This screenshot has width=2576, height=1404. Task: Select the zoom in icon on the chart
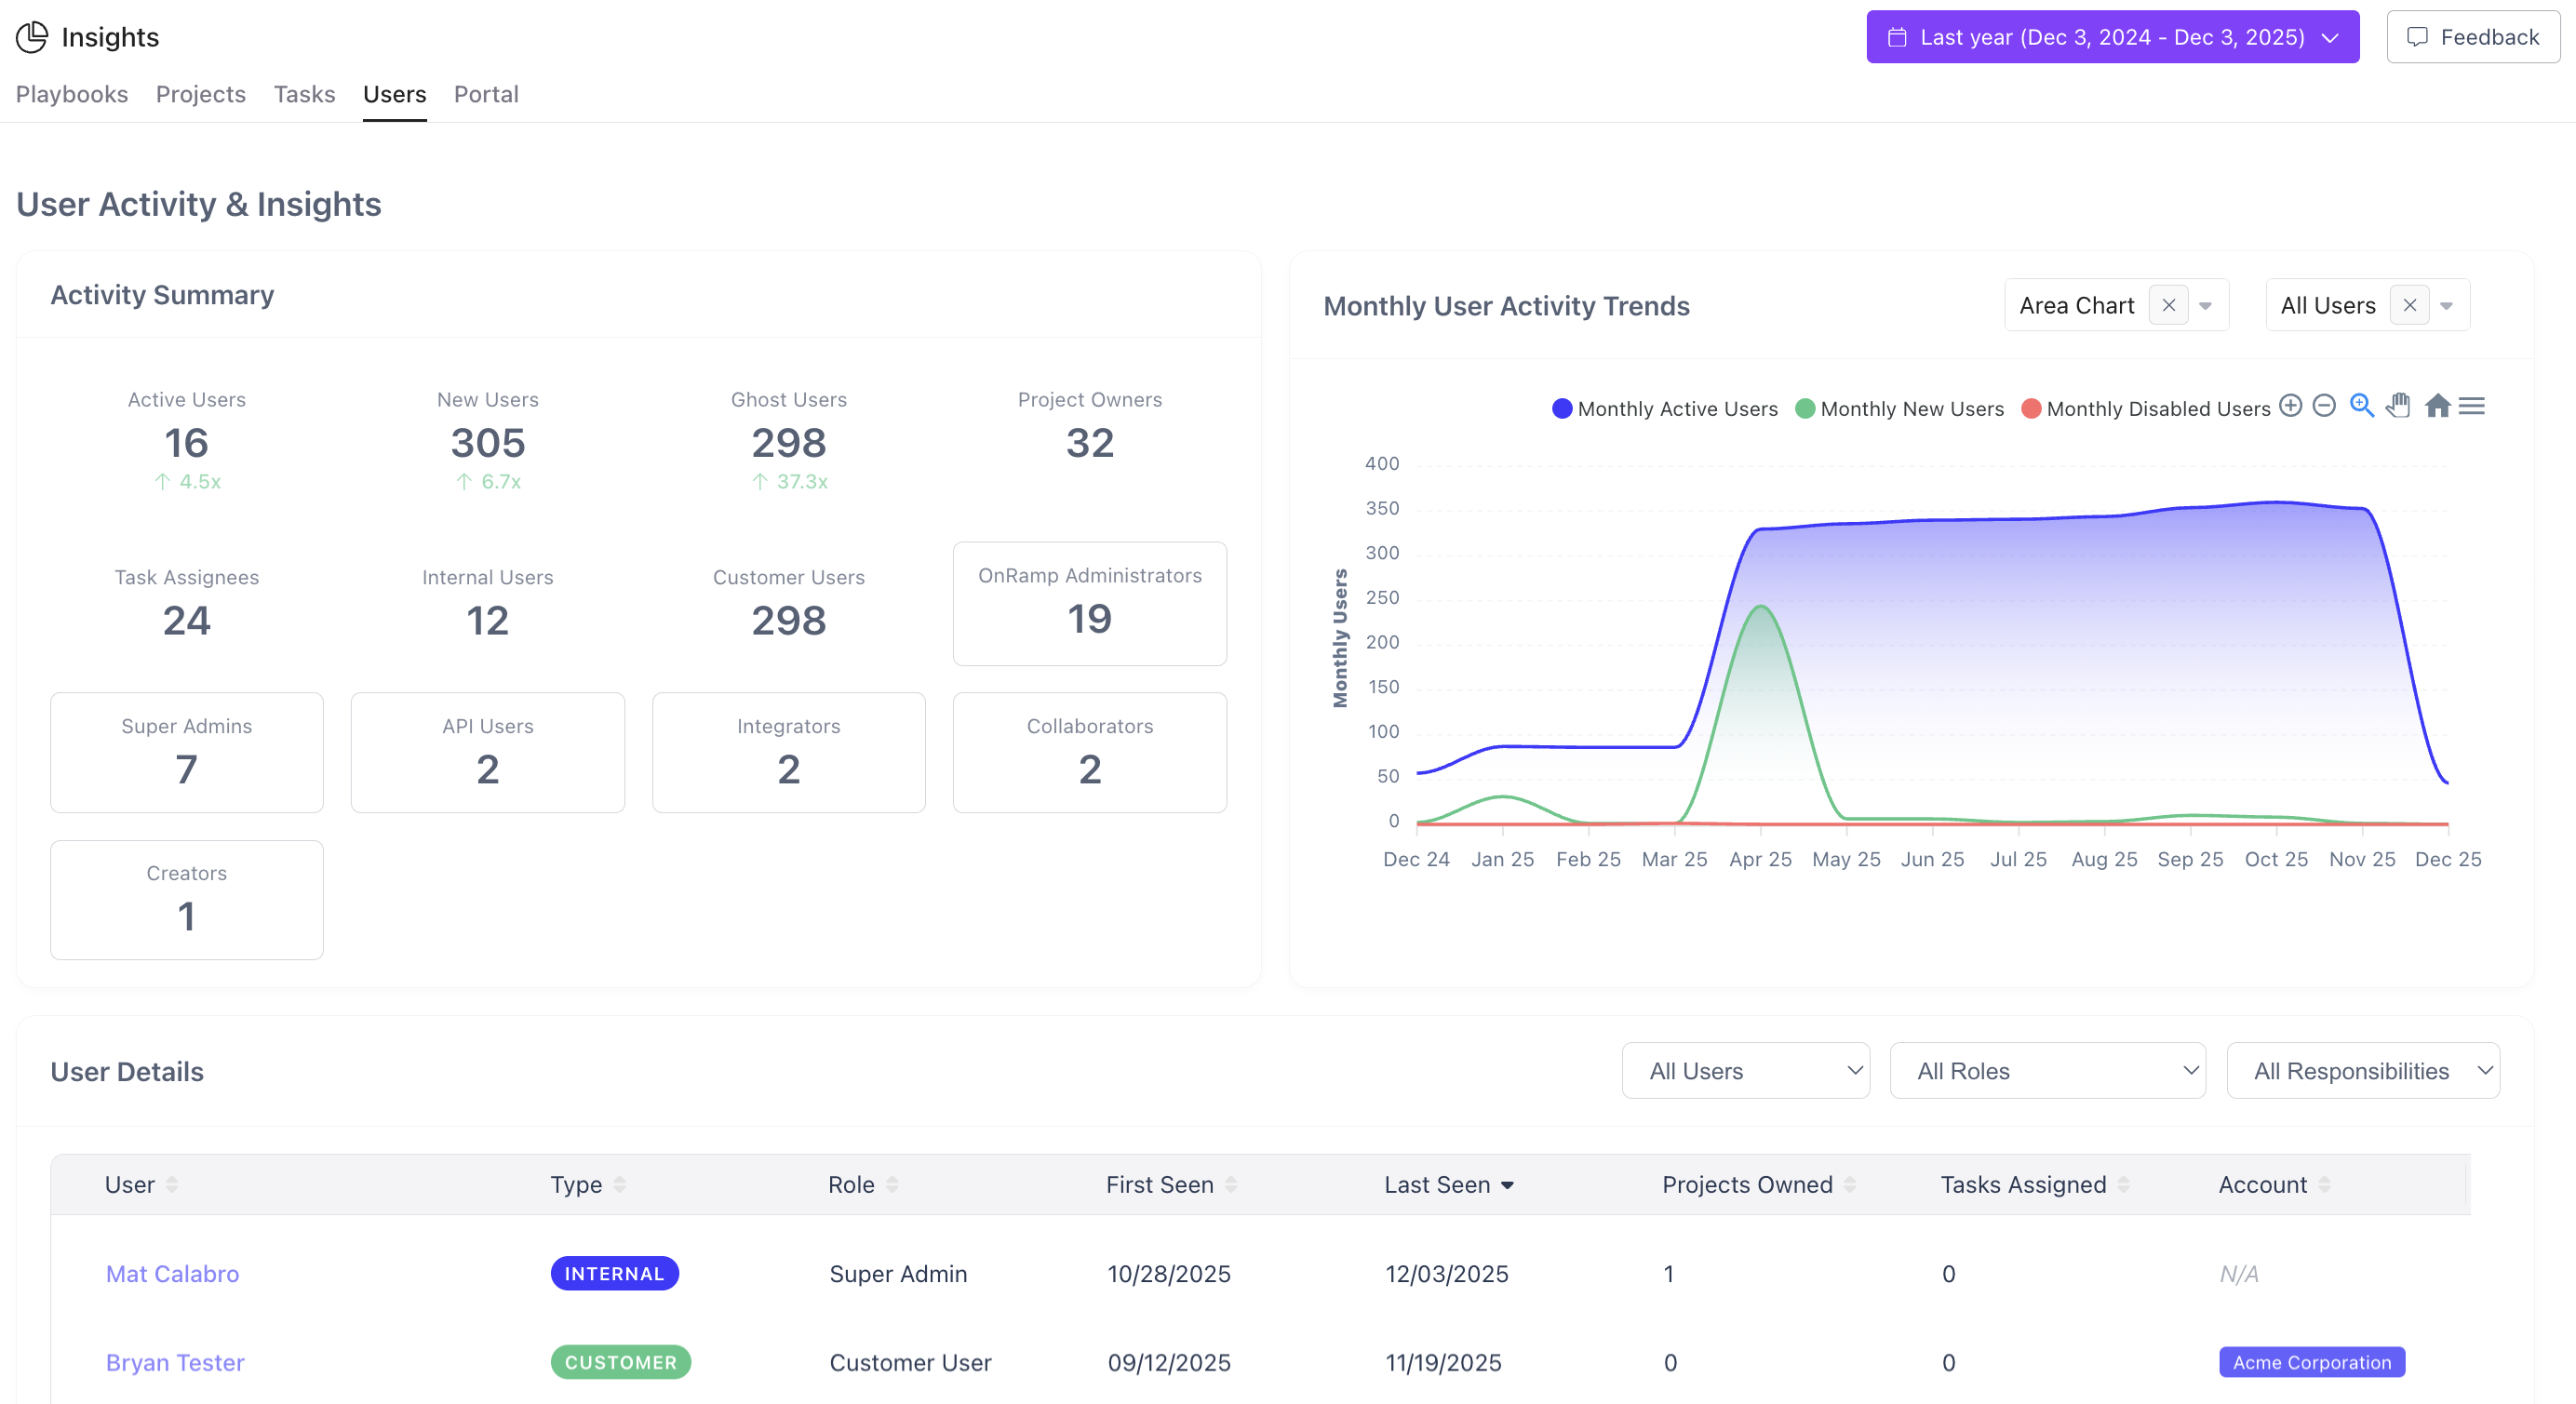(2291, 406)
